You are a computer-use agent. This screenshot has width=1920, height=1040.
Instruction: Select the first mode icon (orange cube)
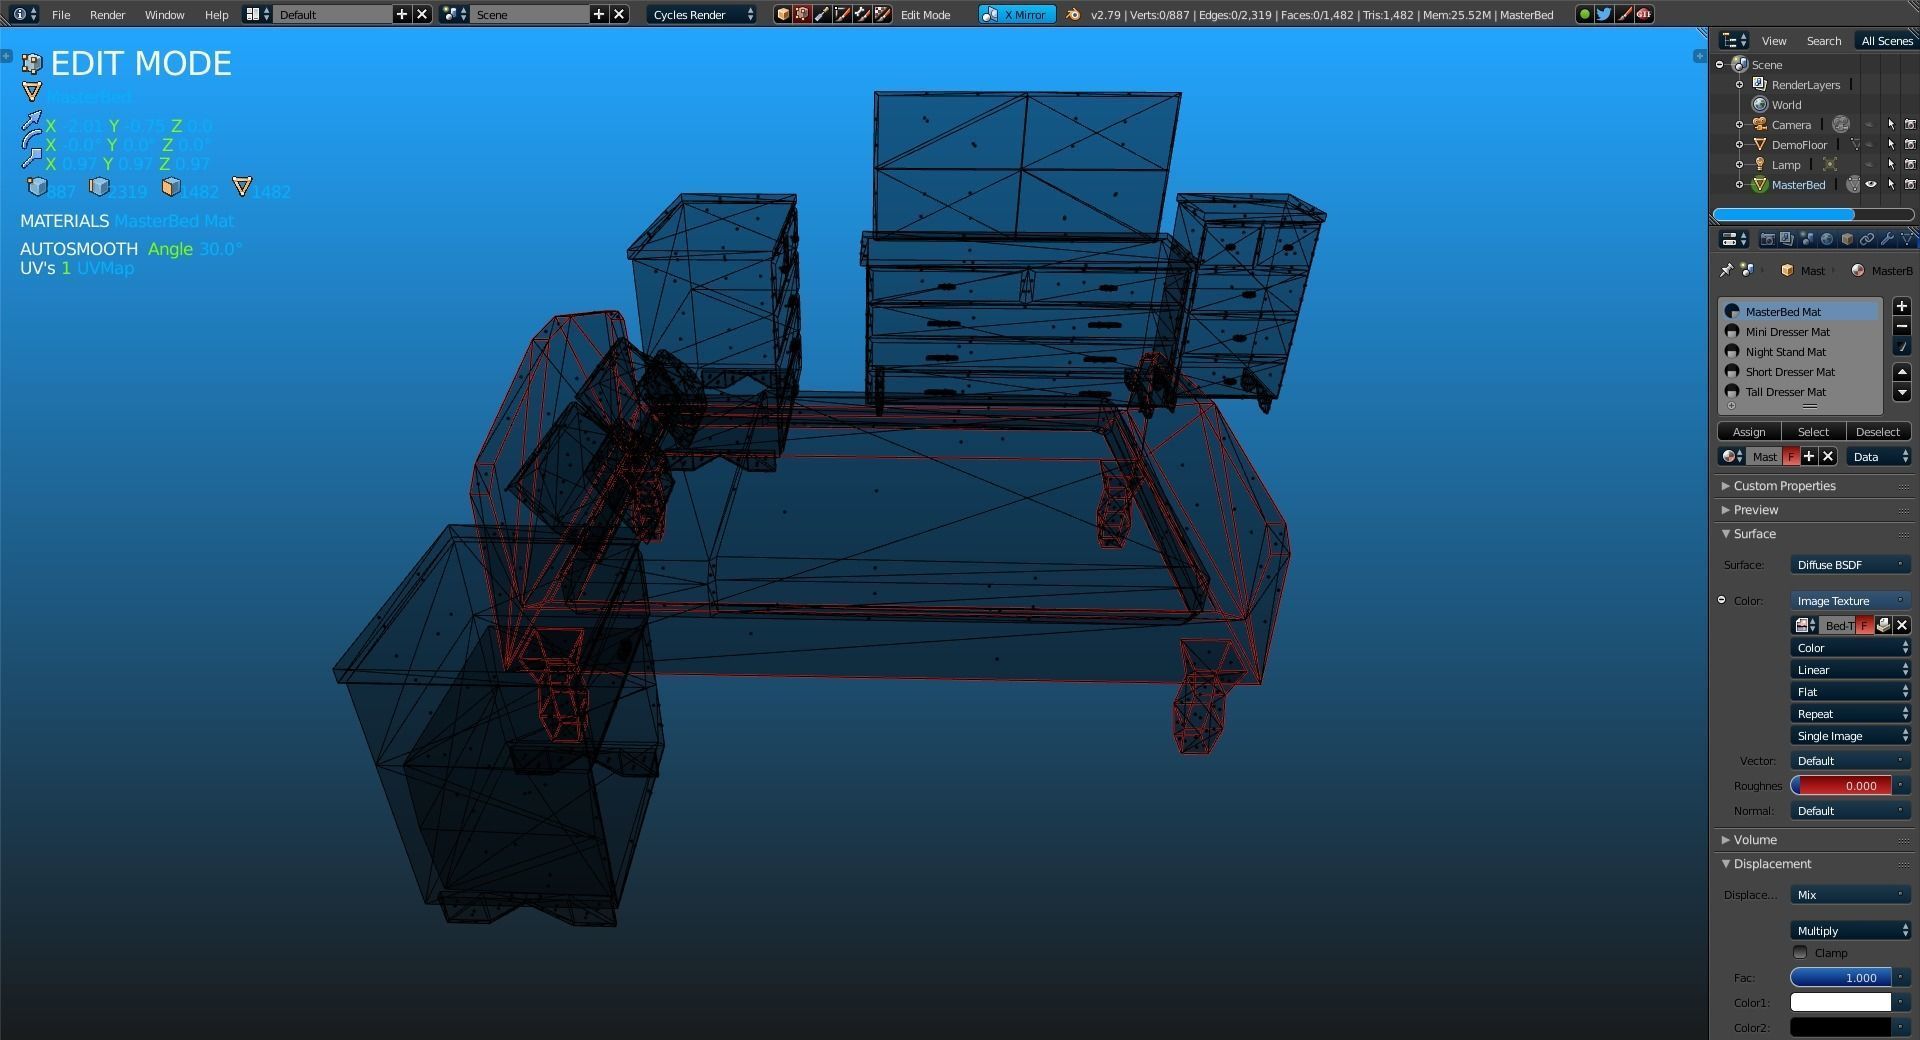(783, 14)
